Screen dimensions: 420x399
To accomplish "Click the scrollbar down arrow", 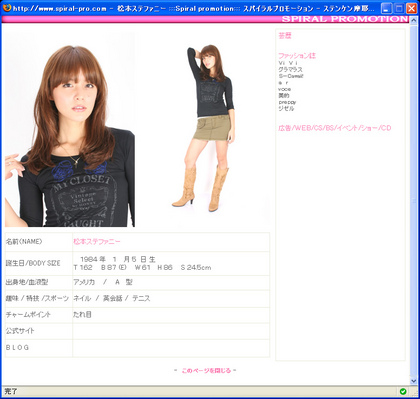I will pyautogui.click(x=414, y=380).
